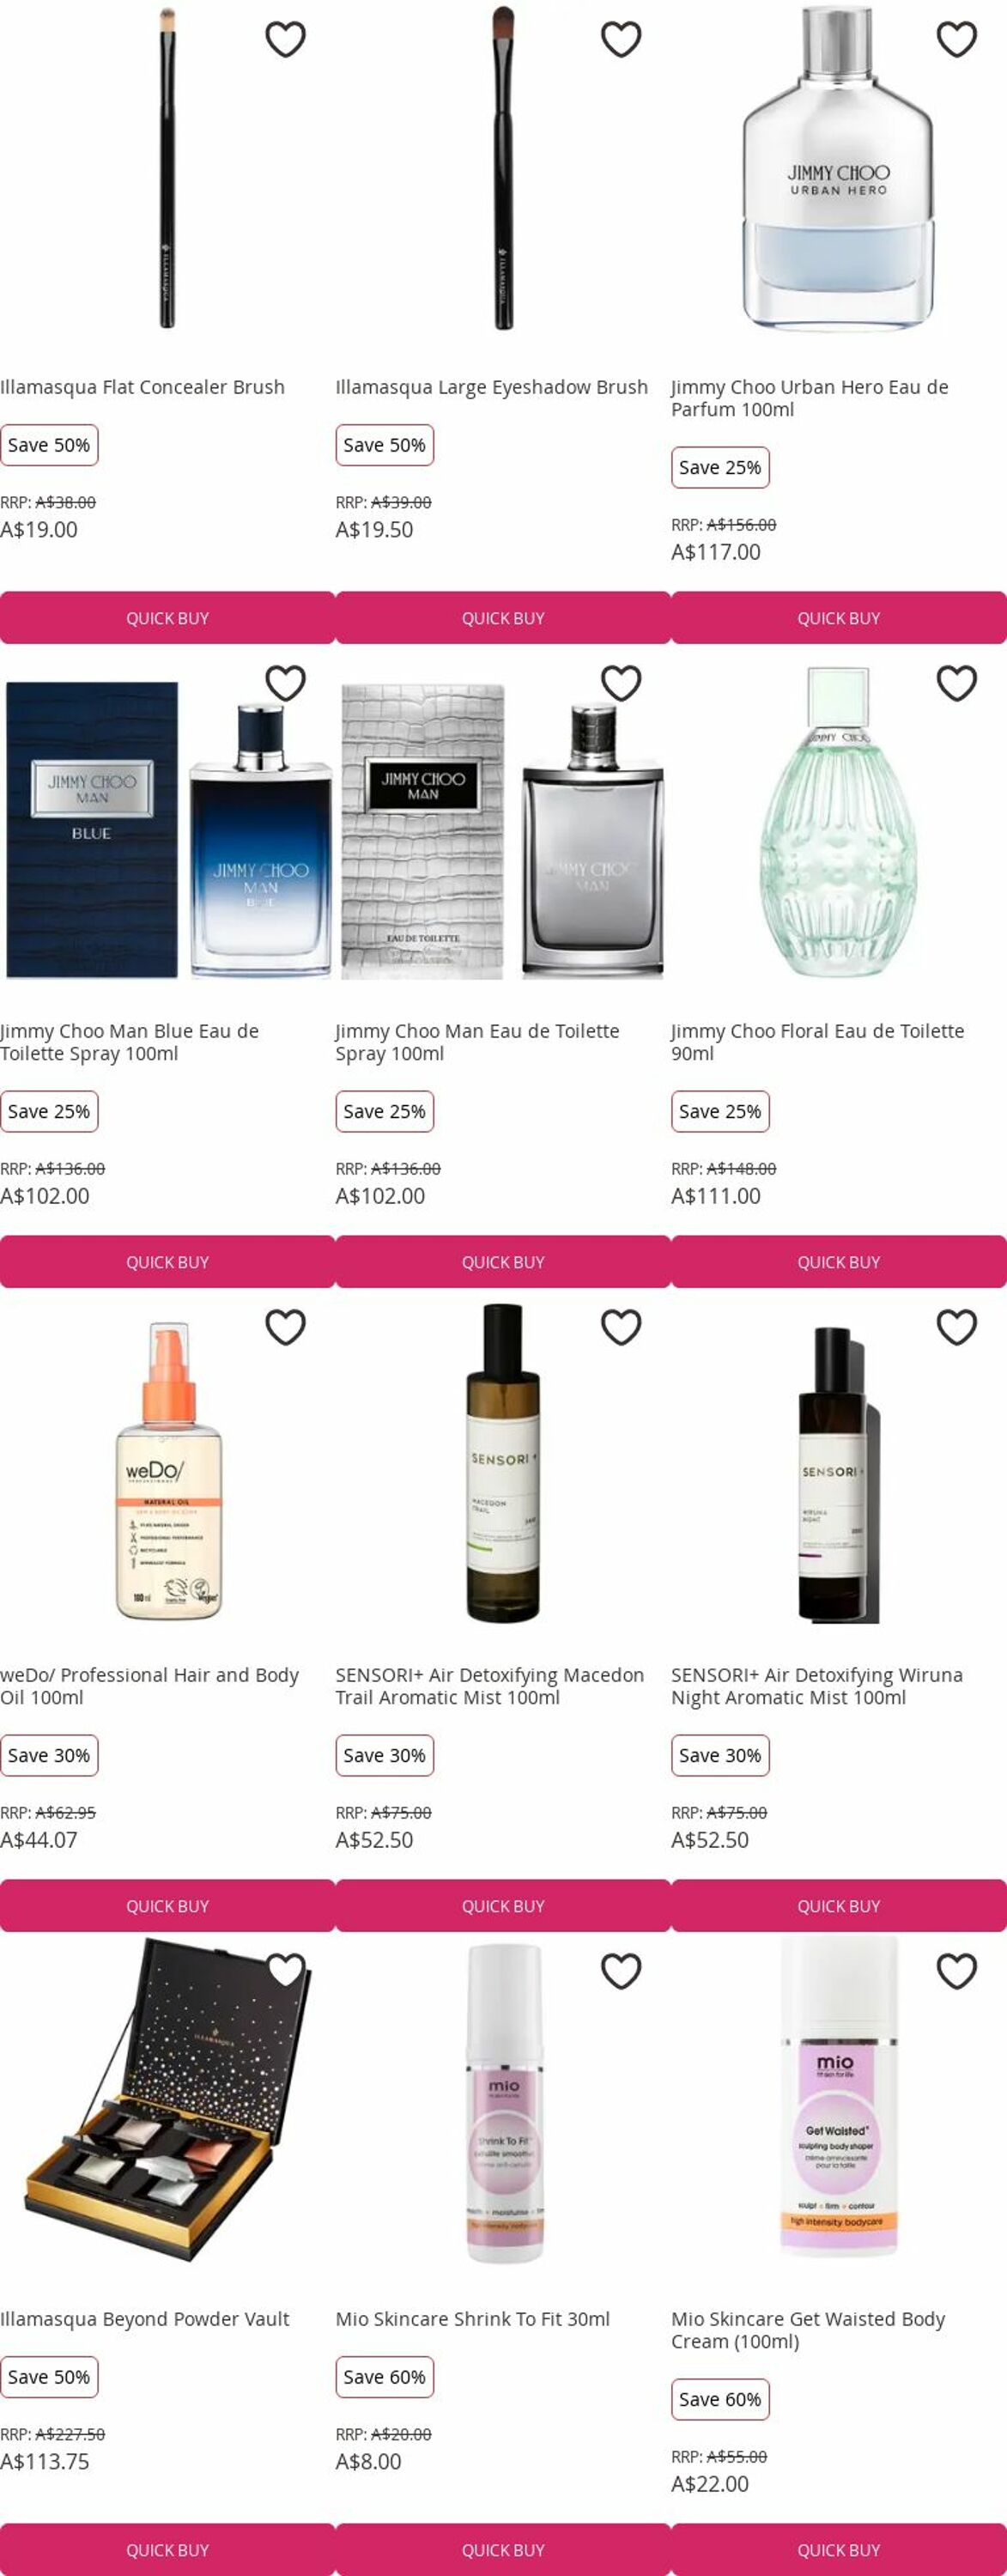
Task: Quick Buy SENSORI+ Wiruna Night Aromatic Mist
Action: 838,1906
